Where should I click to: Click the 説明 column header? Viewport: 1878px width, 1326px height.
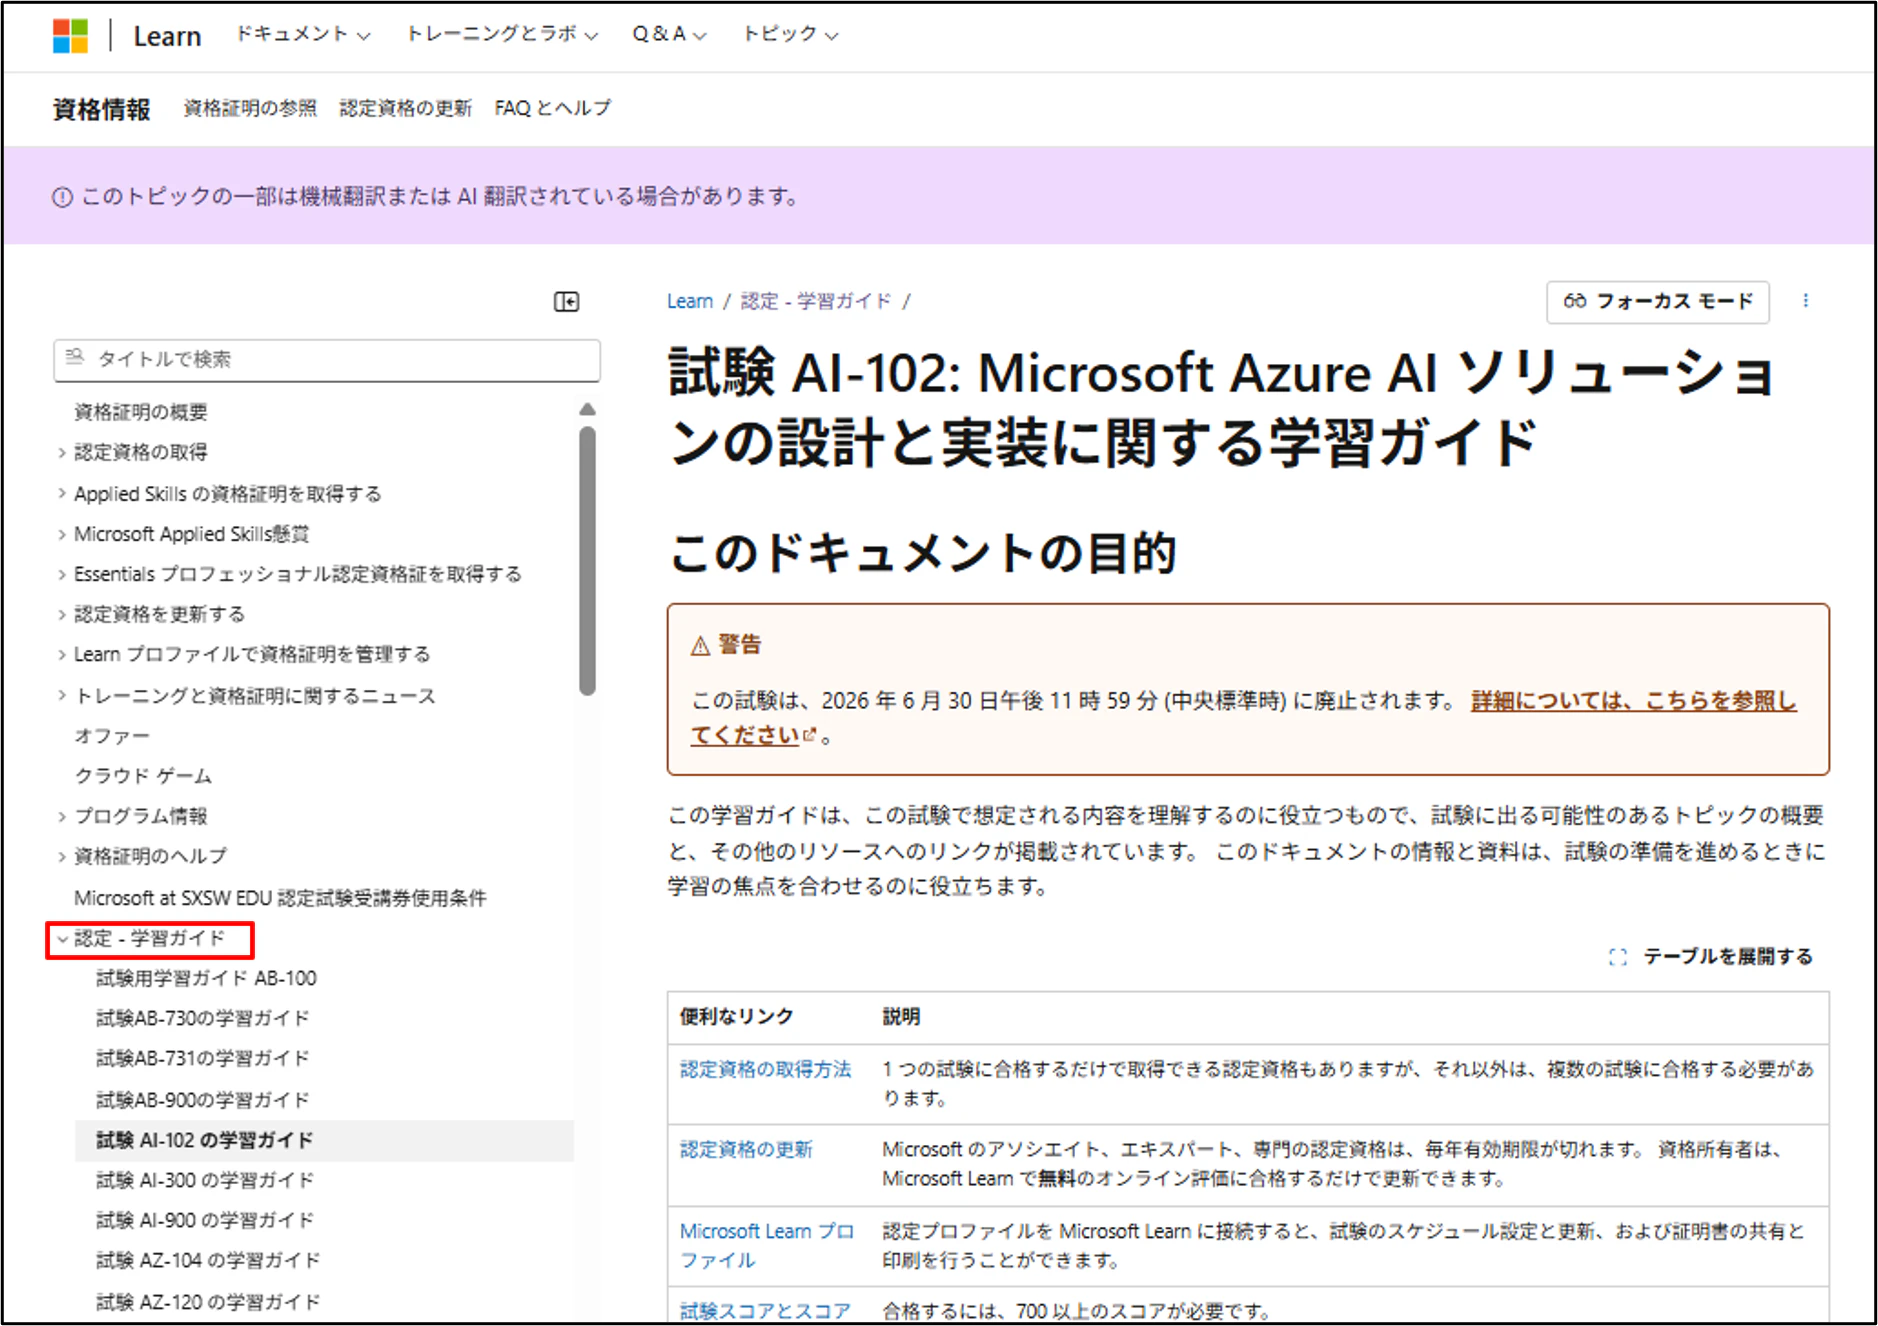coord(901,1017)
